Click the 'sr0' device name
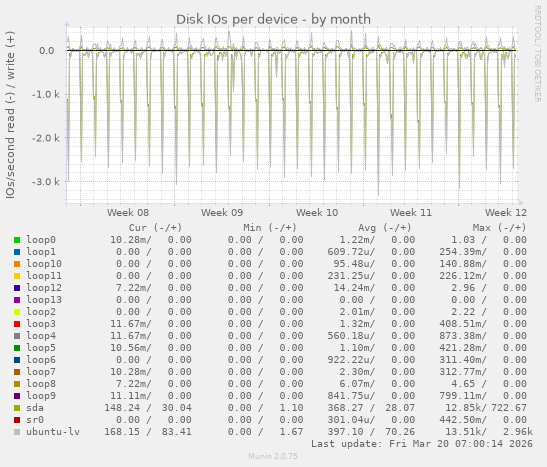Screen dimensions: 547x467 [x=35, y=420]
